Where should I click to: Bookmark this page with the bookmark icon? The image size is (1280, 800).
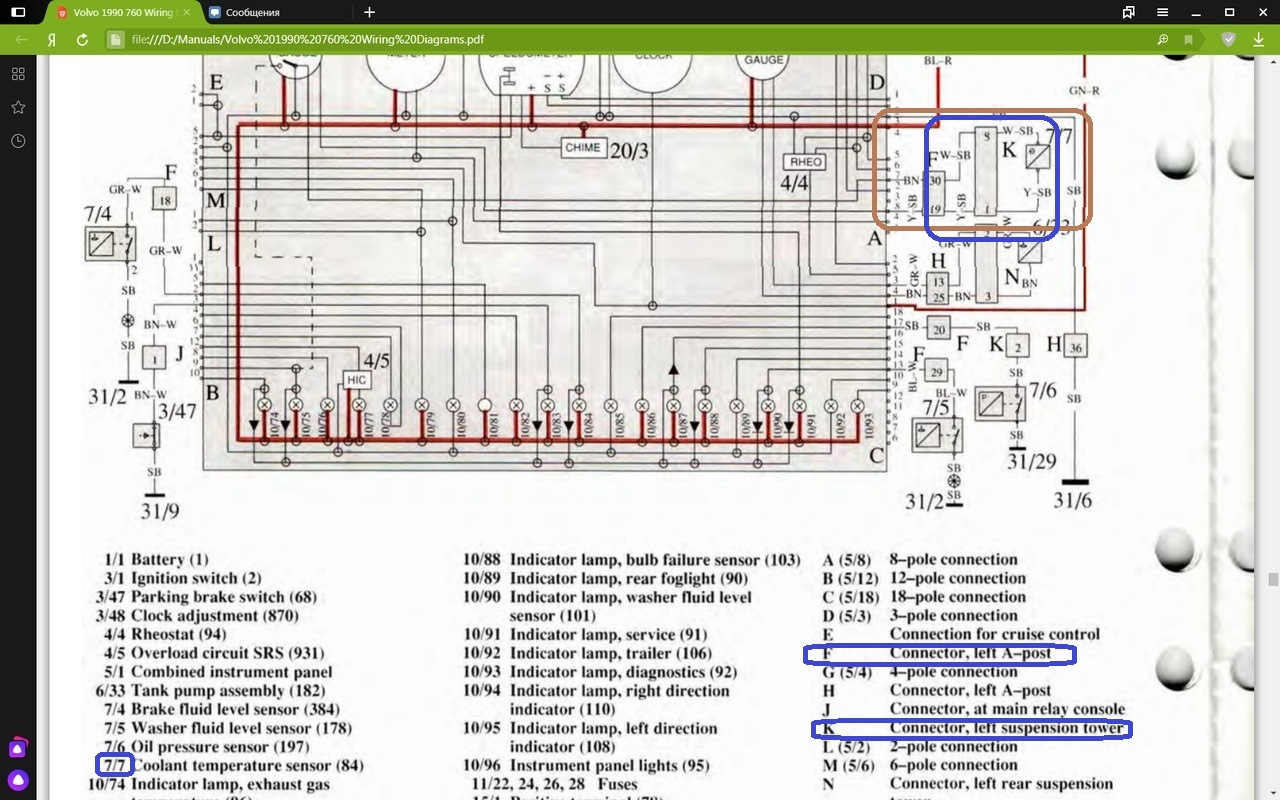tap(1188, 39)
